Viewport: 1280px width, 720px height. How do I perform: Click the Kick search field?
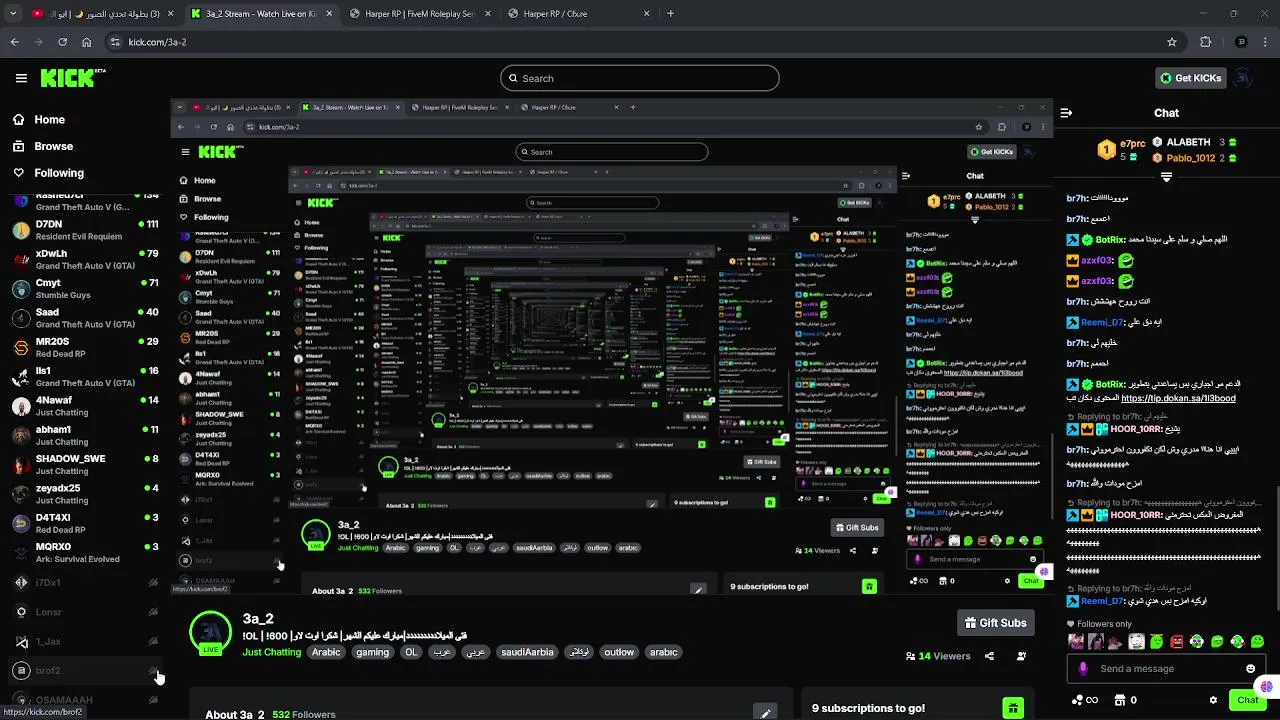pos(640,78)
